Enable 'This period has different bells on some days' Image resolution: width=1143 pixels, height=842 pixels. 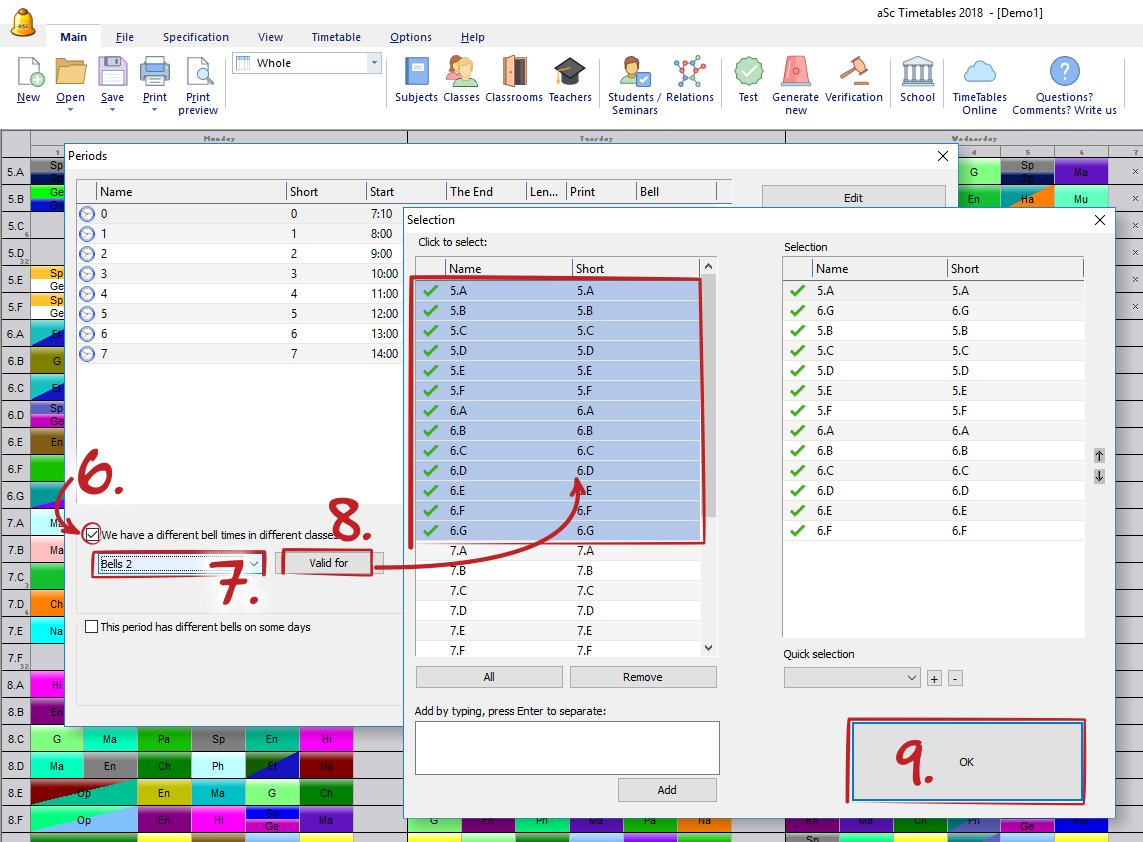(92, 627)
